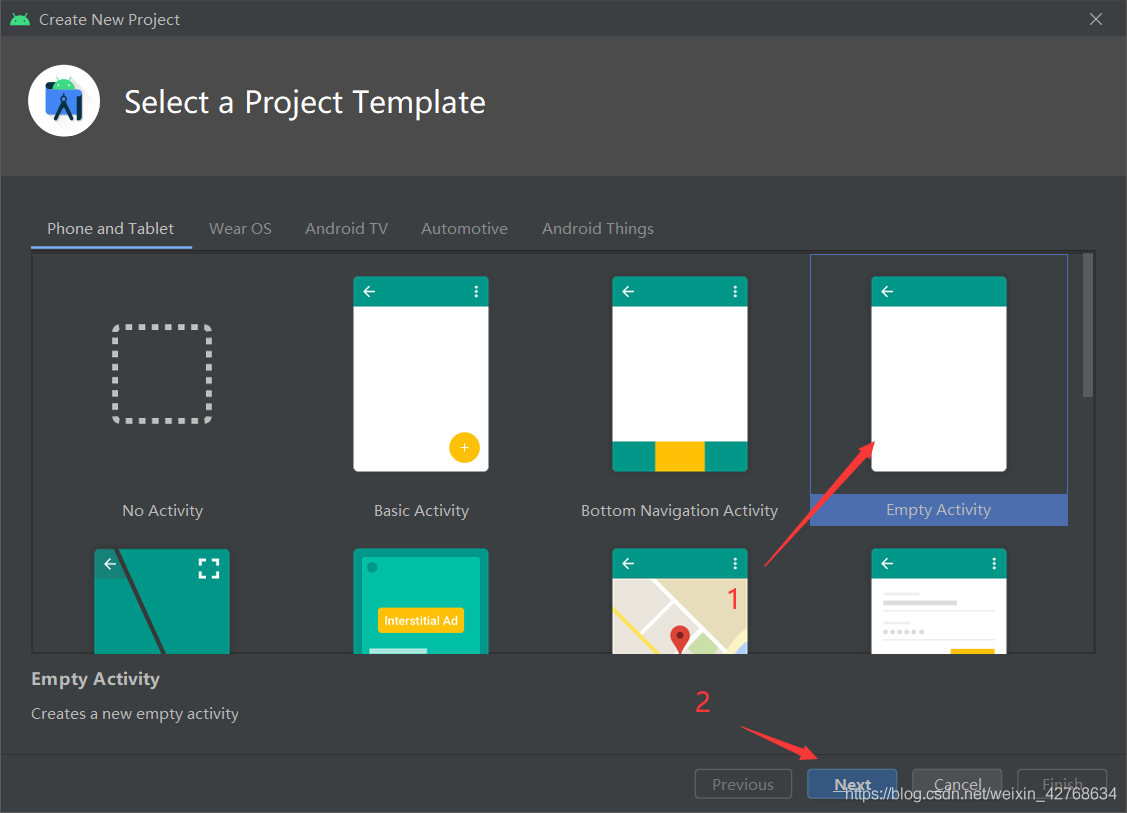1127x813 pixels.
Task: Click the floating plus button in Basic Activity
Action: pos(464,447)
